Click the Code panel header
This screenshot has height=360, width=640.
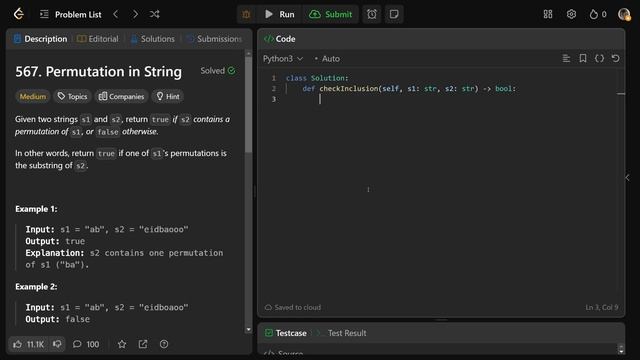click(280, 39)
